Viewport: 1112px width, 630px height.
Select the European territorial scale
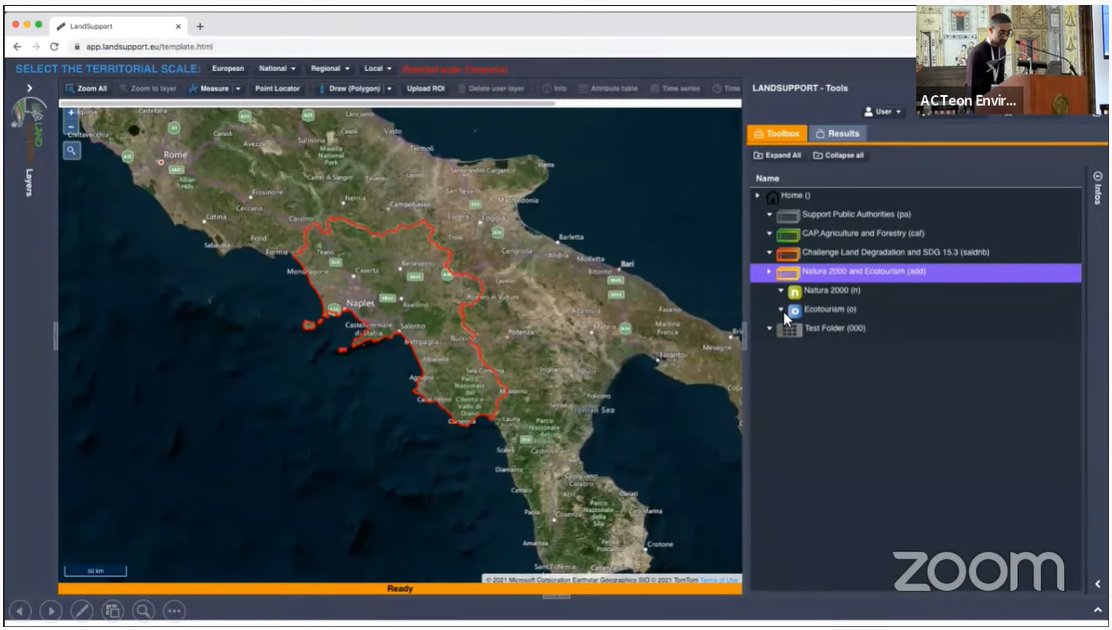pos(228,69)
